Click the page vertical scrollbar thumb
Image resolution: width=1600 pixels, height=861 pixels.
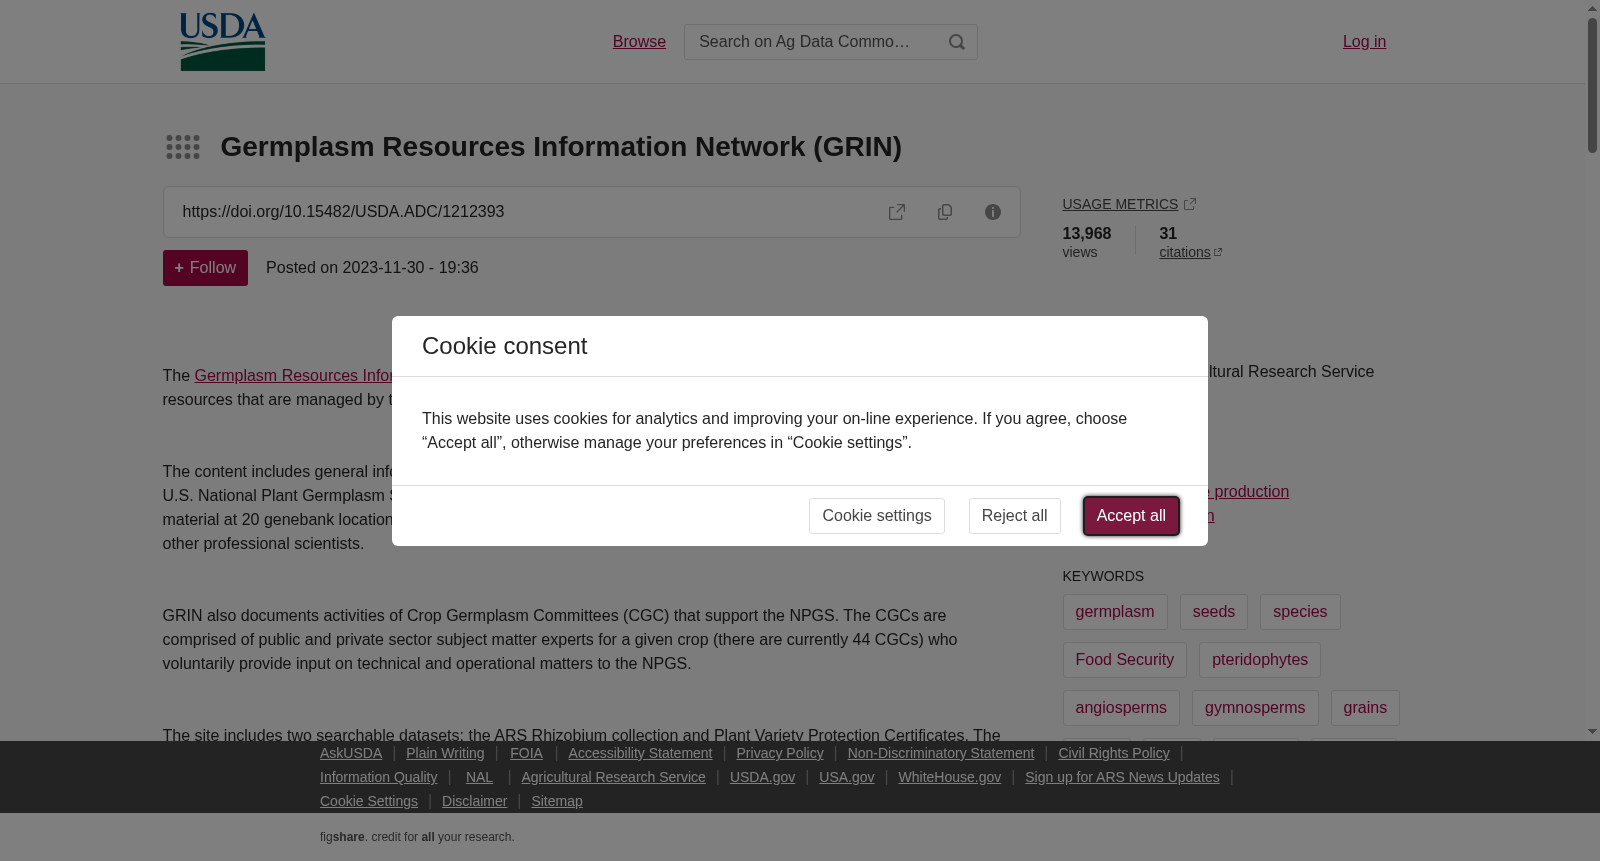[1592, 85]
